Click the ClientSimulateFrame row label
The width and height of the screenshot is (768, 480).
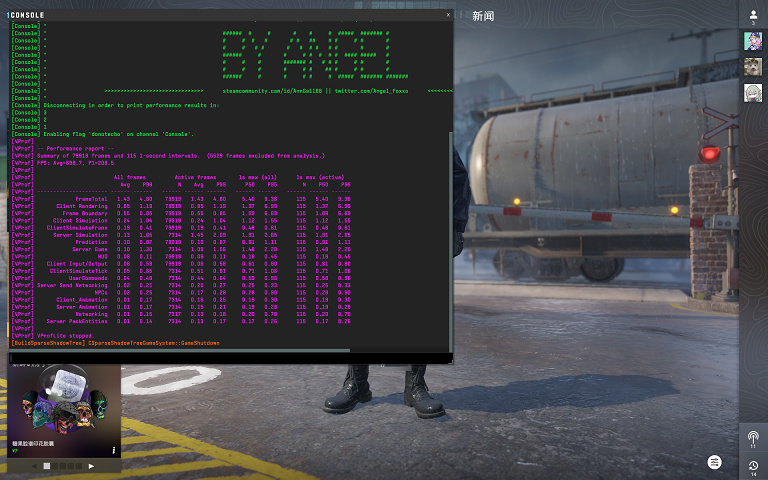tap(77, 228)
